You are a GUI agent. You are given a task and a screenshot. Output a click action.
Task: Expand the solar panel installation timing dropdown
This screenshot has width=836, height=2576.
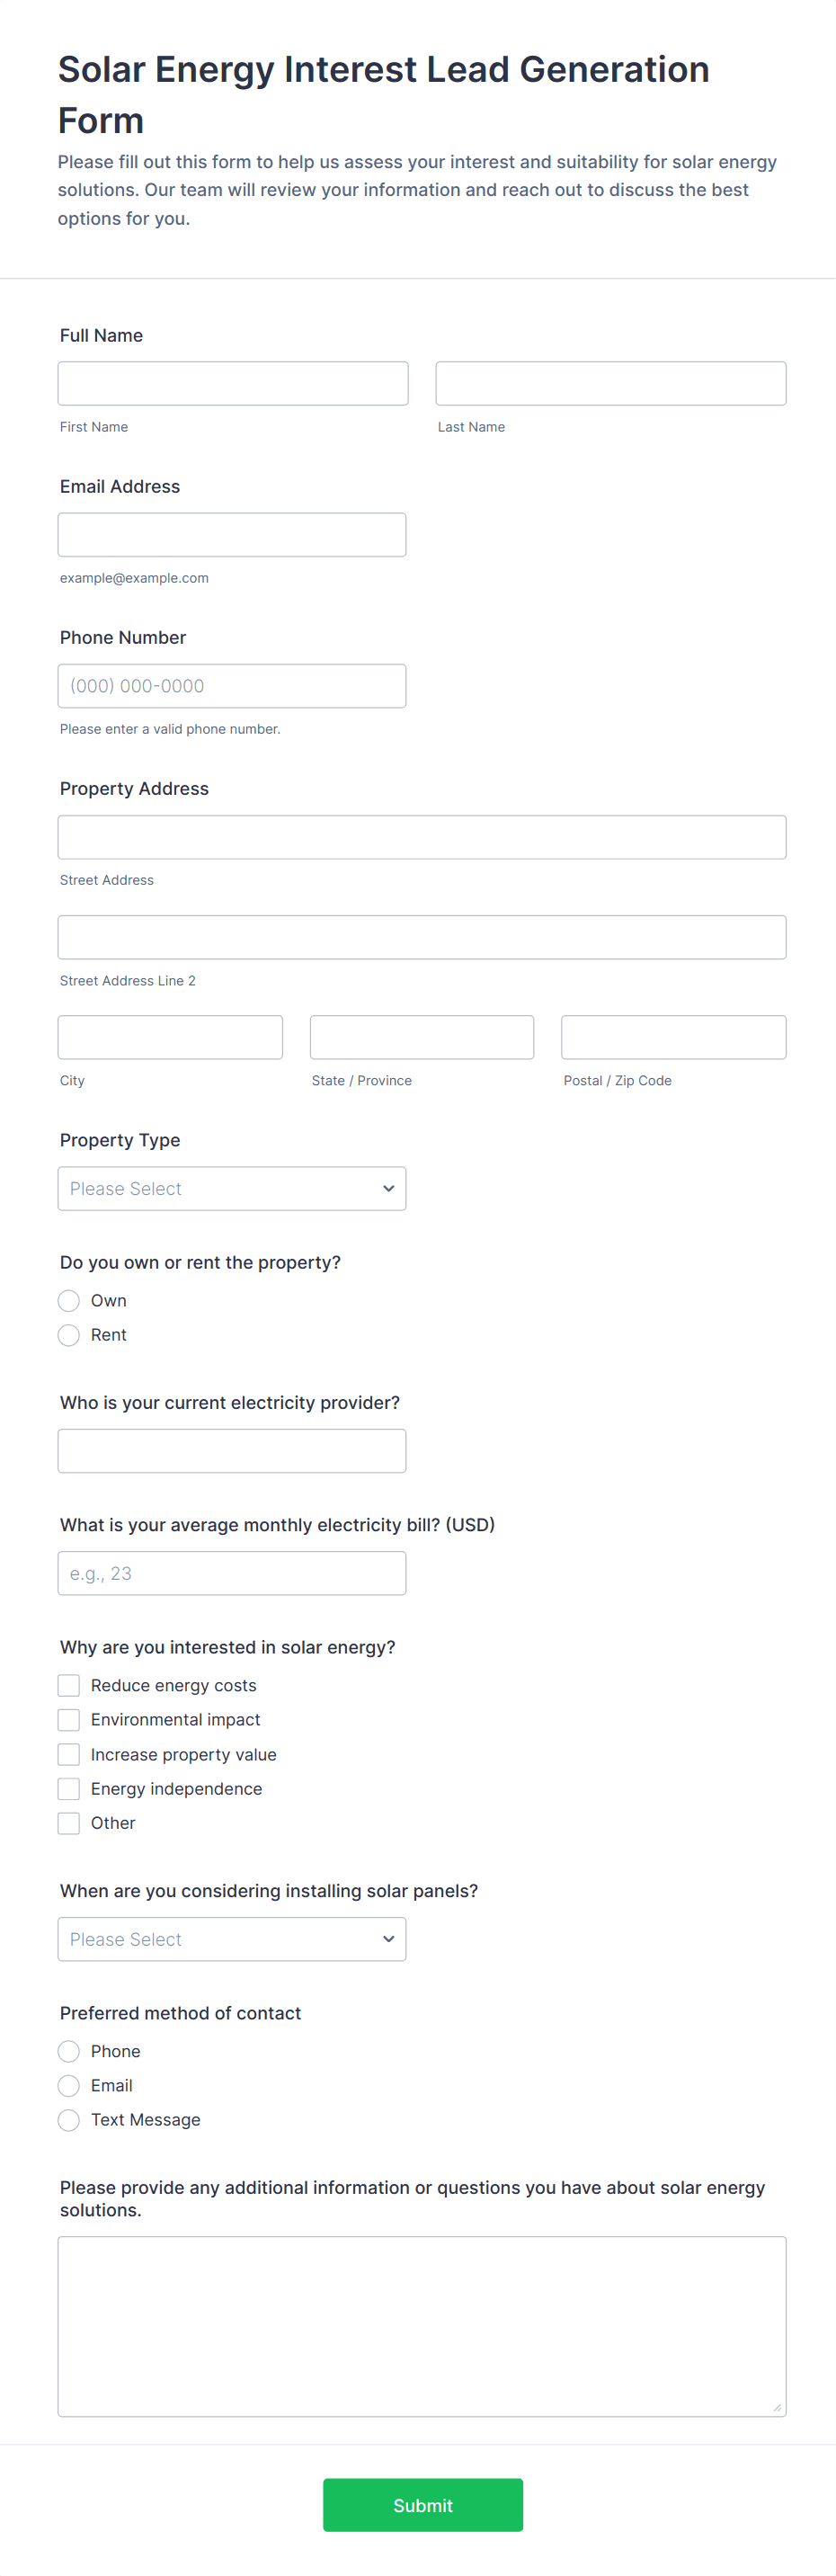[x=231, y=1939]
